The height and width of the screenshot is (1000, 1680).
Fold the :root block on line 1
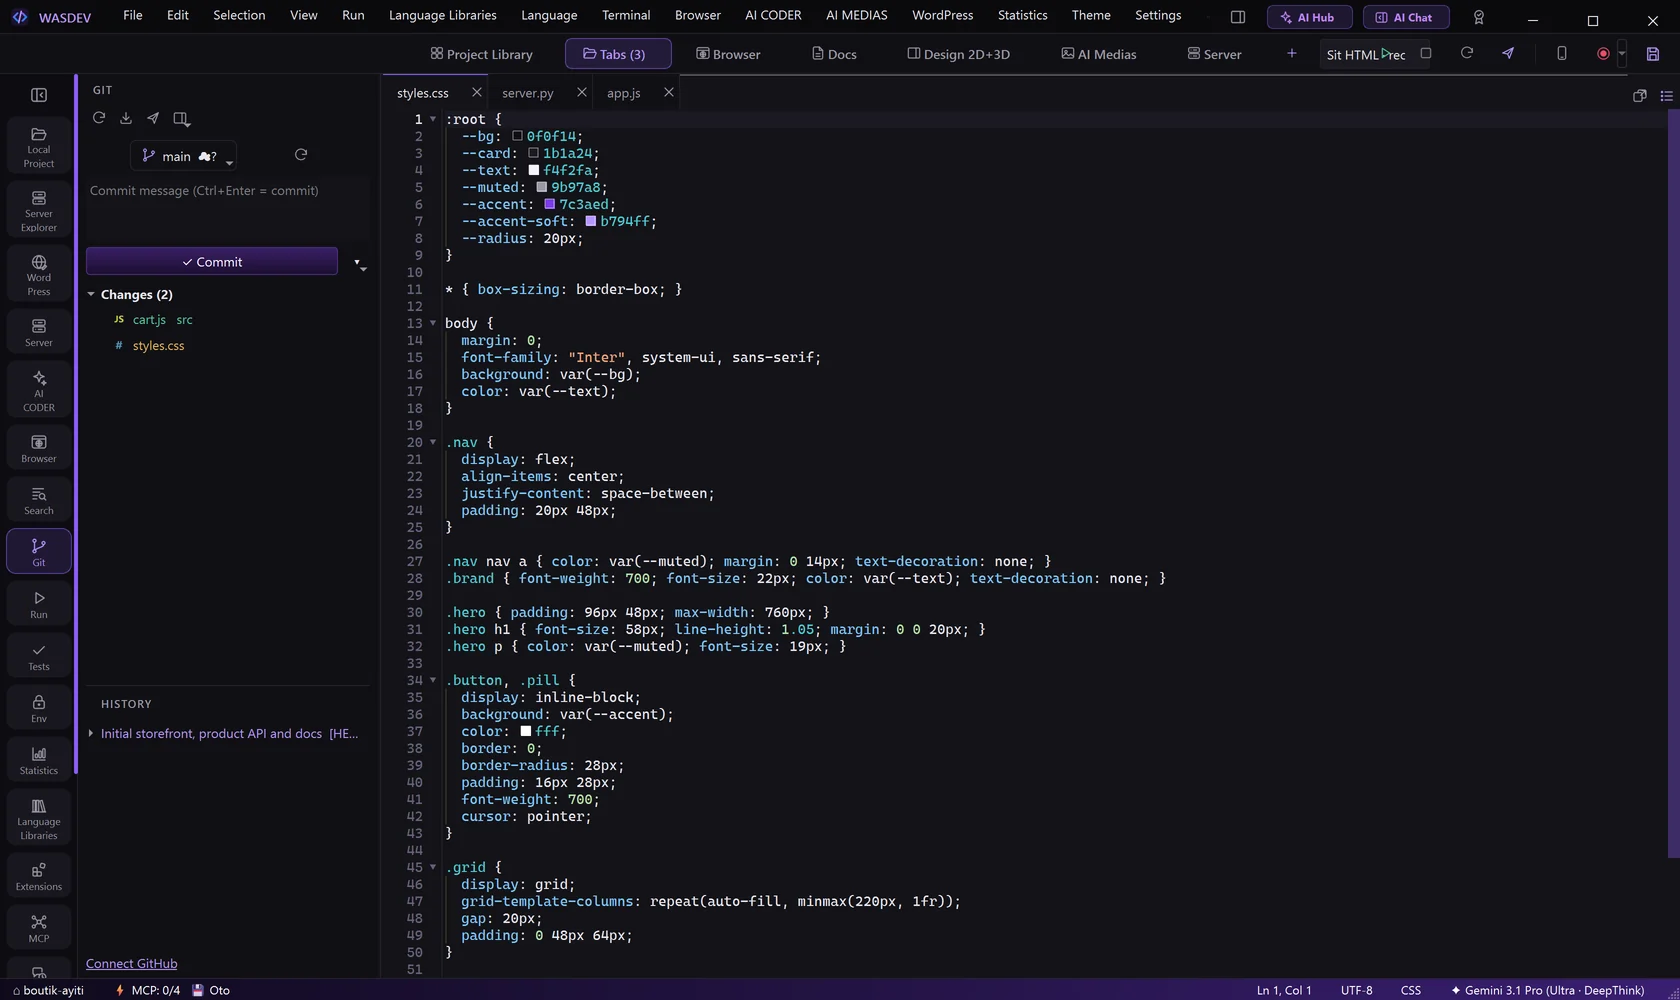click(x=433, y=120)
